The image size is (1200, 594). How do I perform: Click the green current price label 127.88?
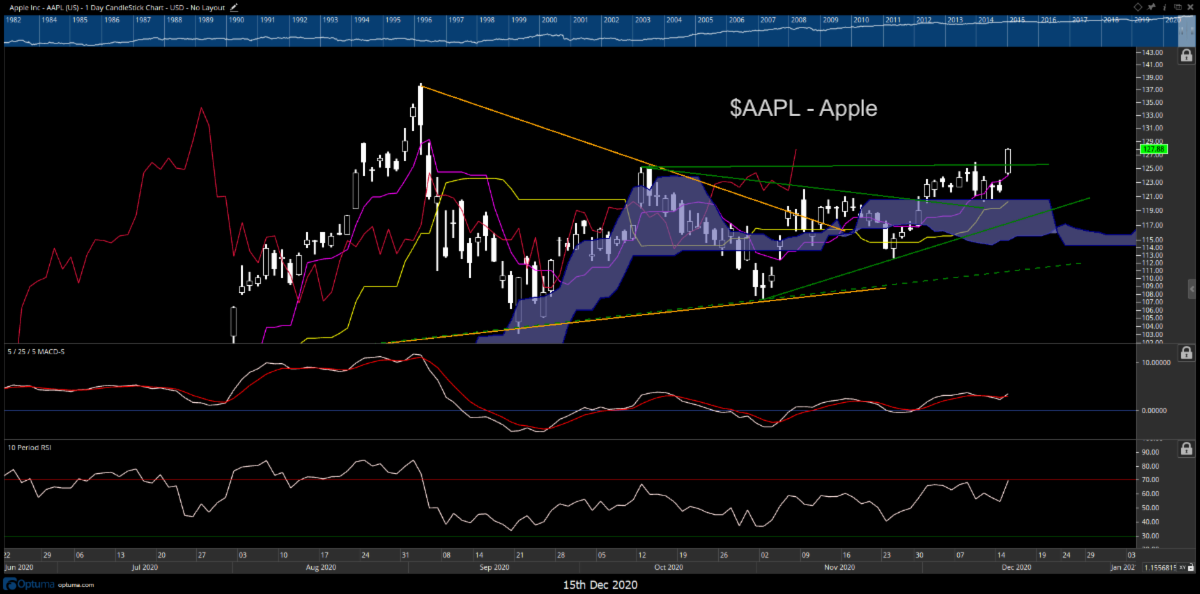[1152, 149]
